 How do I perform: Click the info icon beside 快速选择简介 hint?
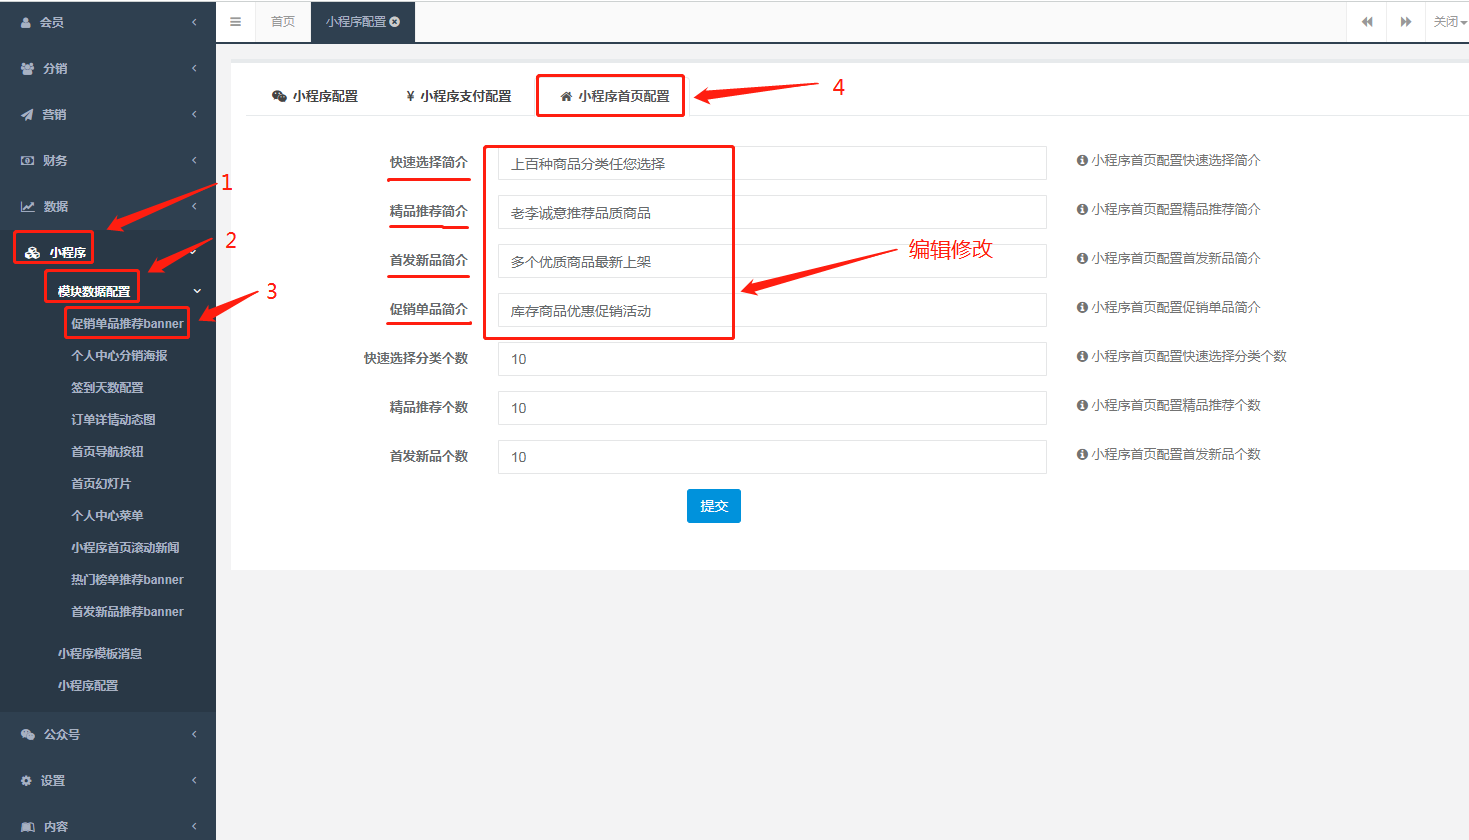[1082, 160]
